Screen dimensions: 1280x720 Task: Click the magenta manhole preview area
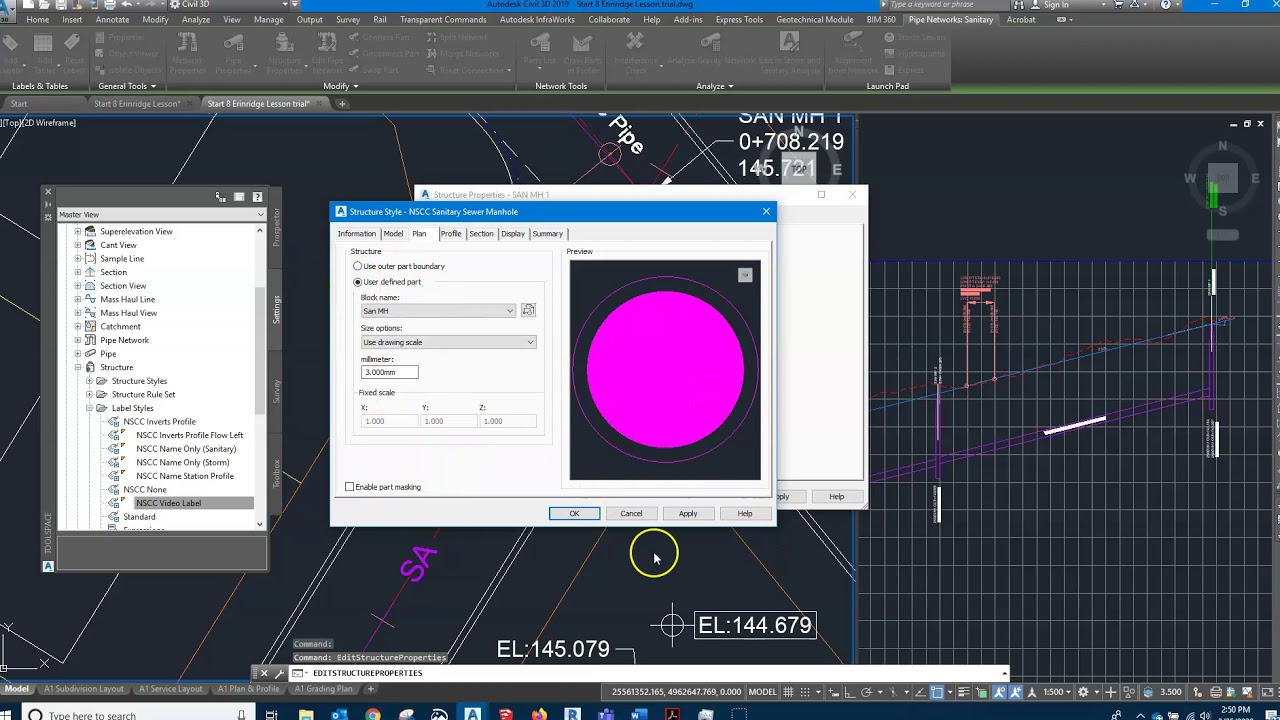[x=665, y=370]
